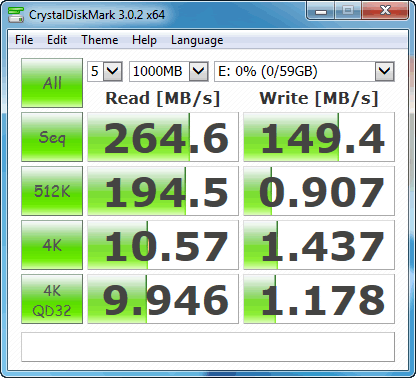Open the Theme menu
Screen dimensions: 416x378
point(100,40)
